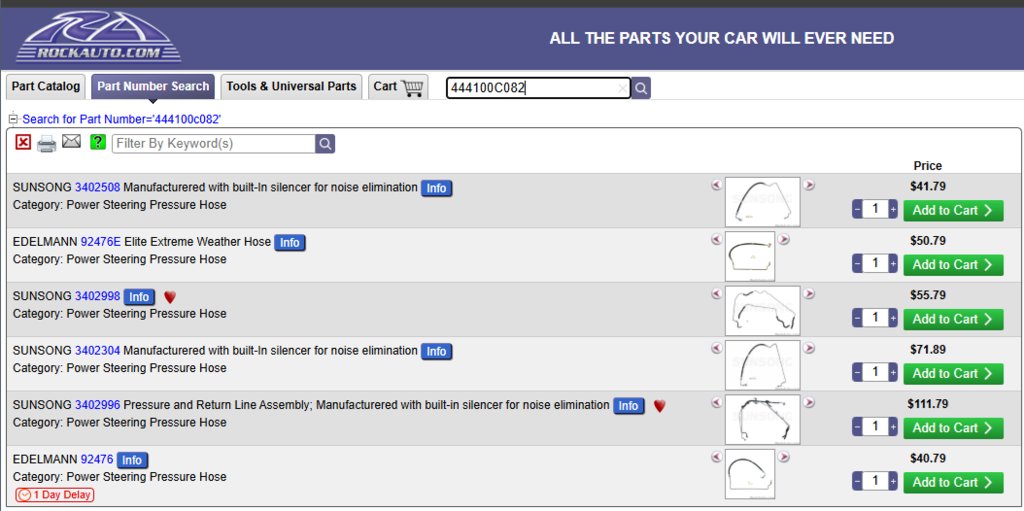The height and width of the screenshot is (511, 1024).
Task: Collapse the Search for Part Number tree node
Action: click(13, 120)
